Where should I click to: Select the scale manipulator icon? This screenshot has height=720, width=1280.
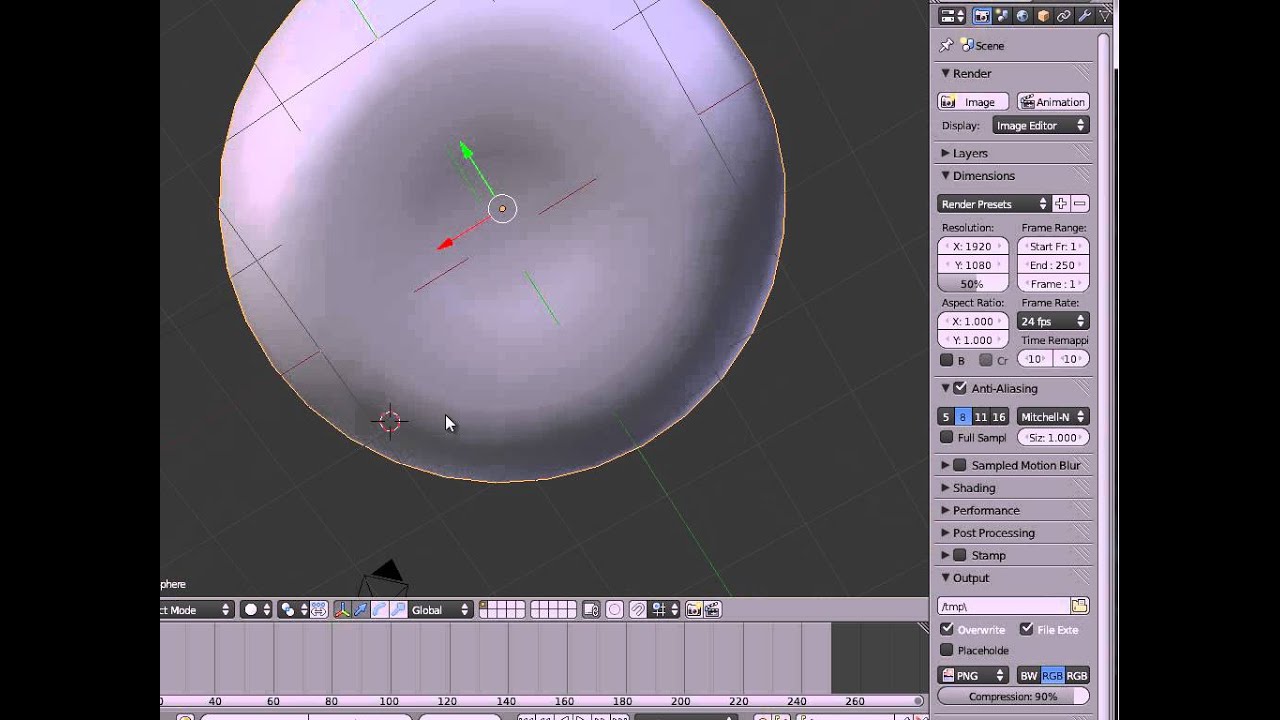coord(398,610)
